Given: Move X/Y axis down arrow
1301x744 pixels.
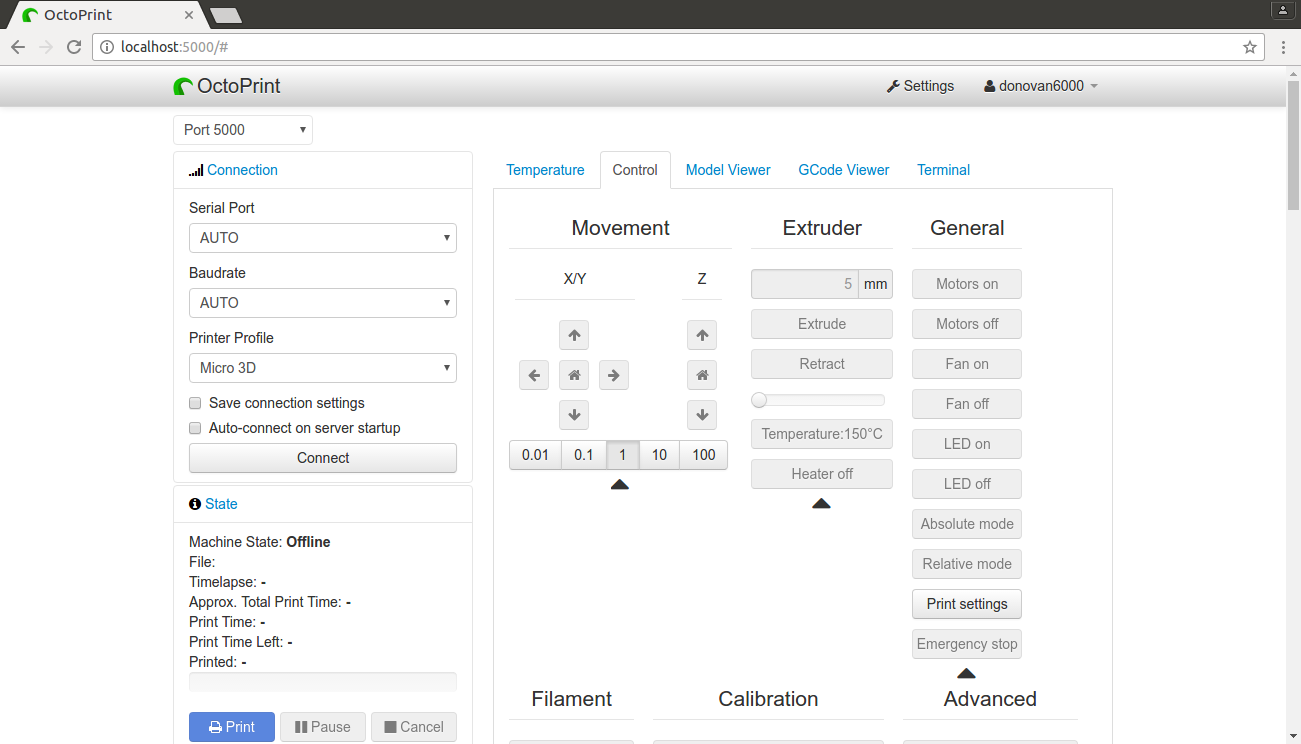Looking at the screenshot, I should [574, 415].
